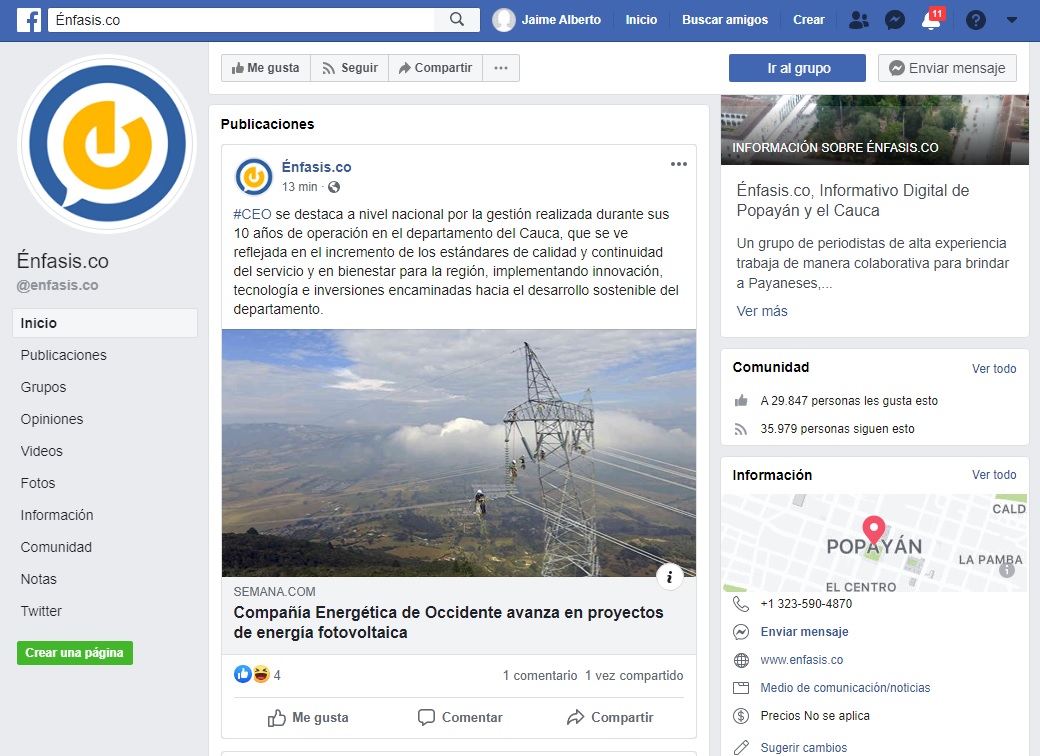Image resolution: width=1040 pixels, height=756 pixels.
Task: Click the pencil icon beside Sugerir cambios
Action: click(x=741, y=747)
